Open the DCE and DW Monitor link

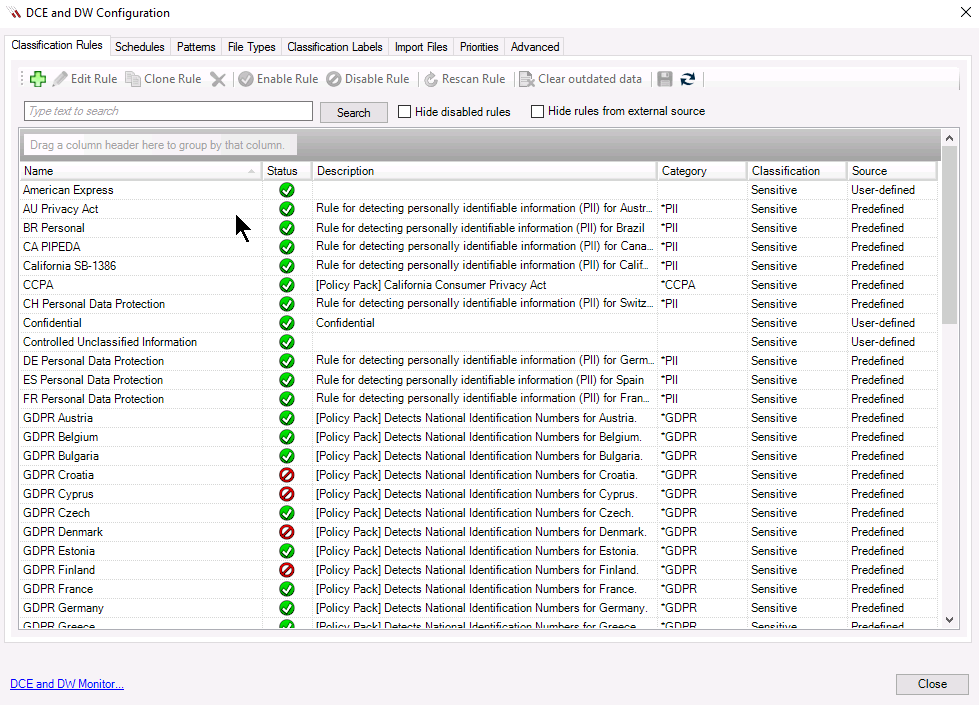pyautogui.click(x=67, y=684)
